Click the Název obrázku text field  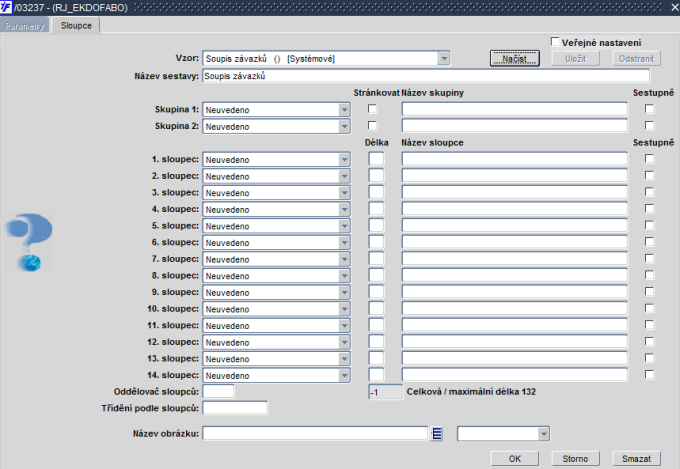click(315, 433)
